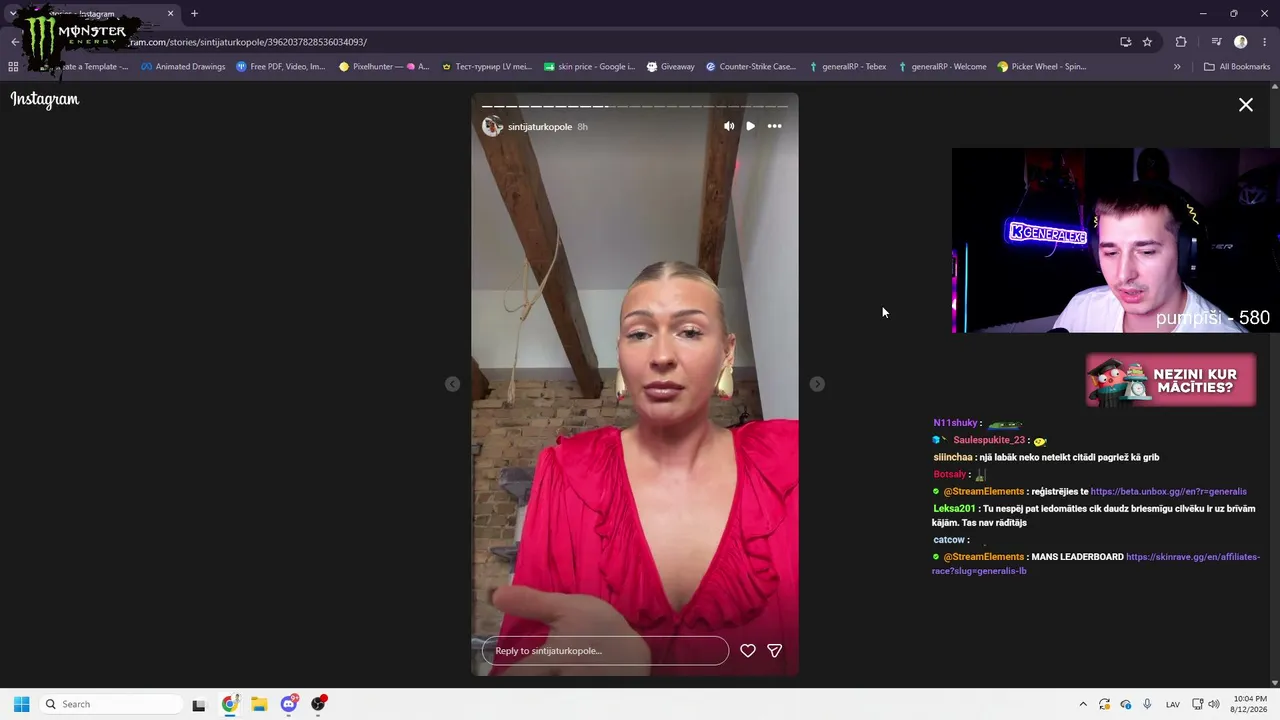The height and width of the screenshot is (720, 1280).
Task: Open OBS Studio from the taskbar
Action: [318, 704]
